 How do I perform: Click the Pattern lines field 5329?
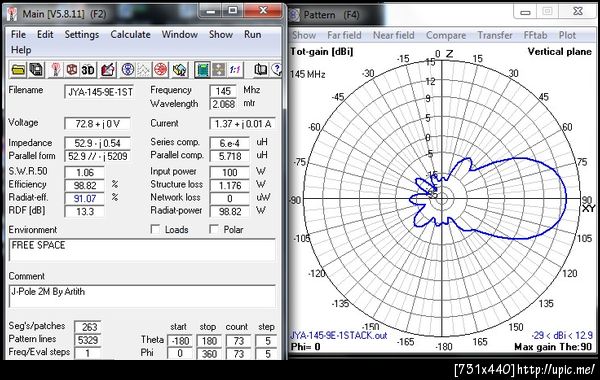click(x=88, y=340)
